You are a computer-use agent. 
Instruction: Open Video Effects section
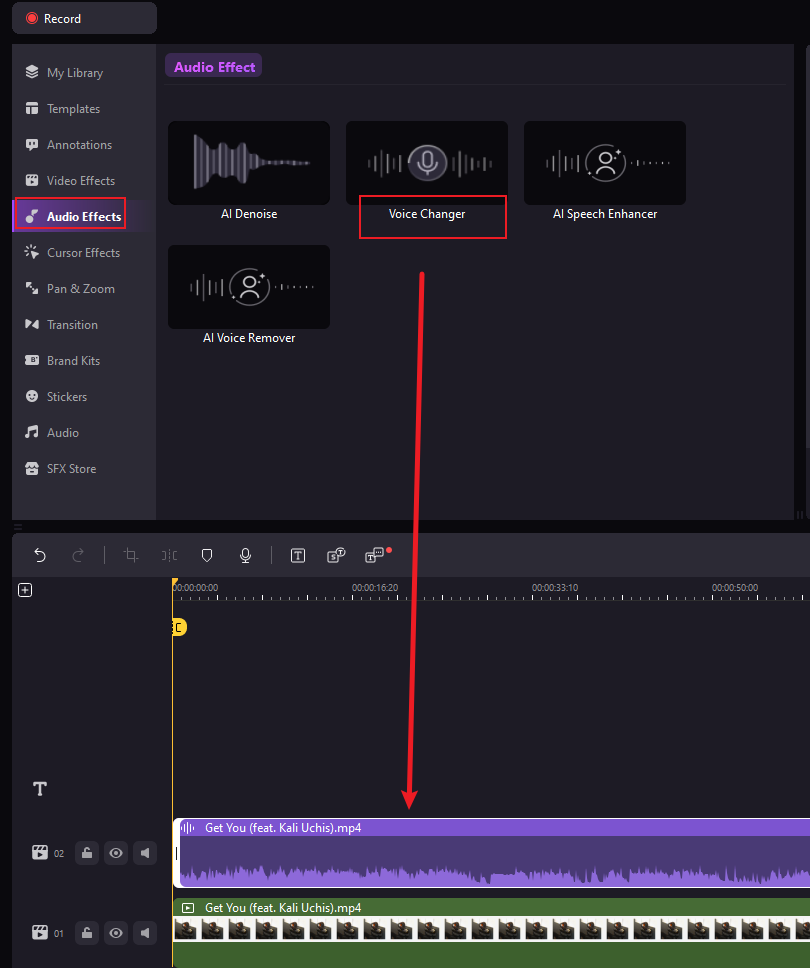coord(80,180)
